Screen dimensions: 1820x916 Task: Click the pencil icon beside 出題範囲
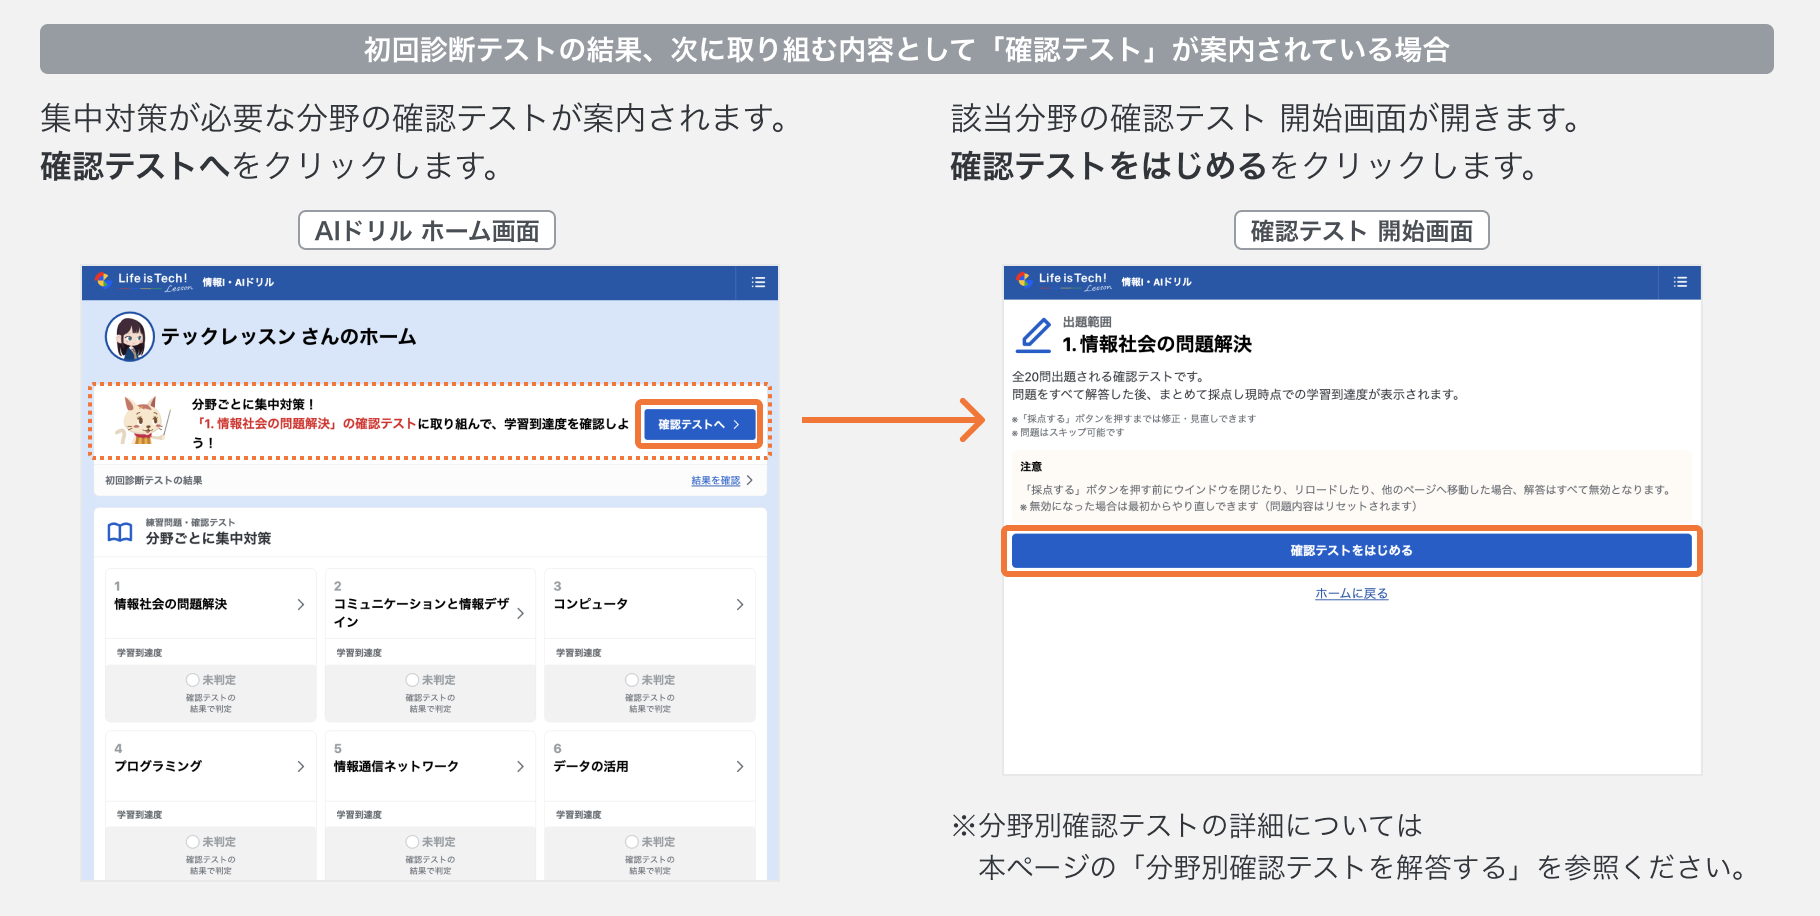pos(1034,335)
